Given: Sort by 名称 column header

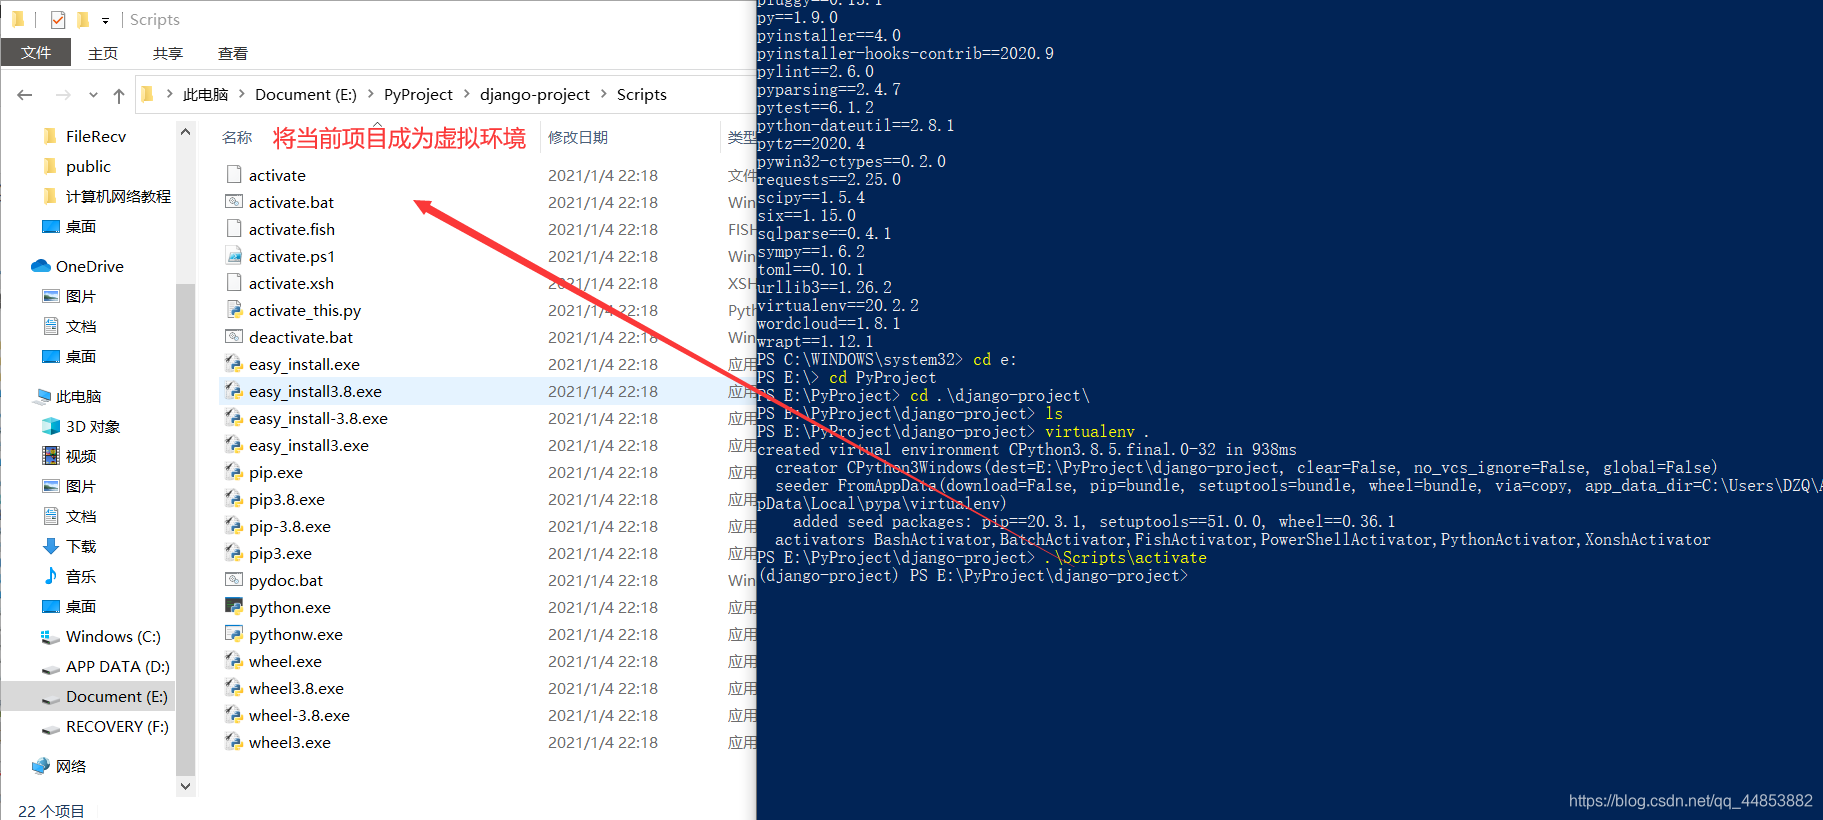Looking at the screenshot, I should pyautogui.click(x=237, y=137).
